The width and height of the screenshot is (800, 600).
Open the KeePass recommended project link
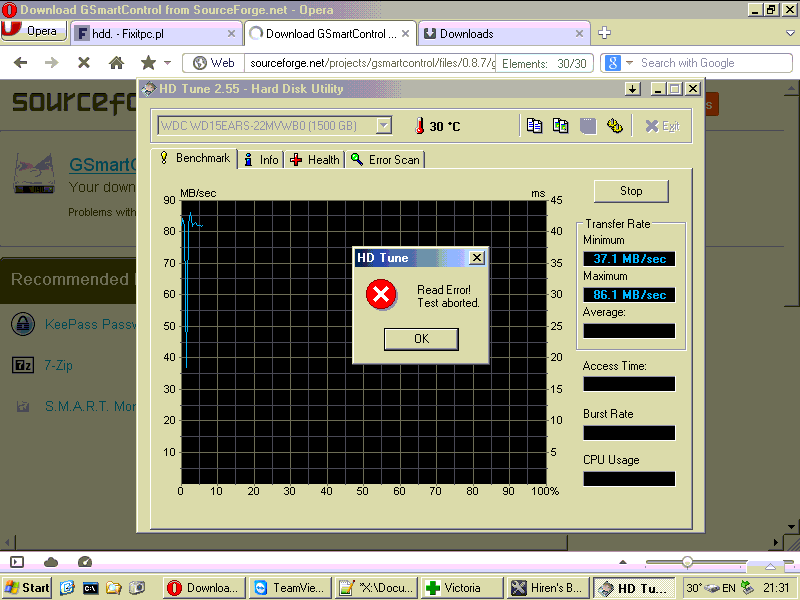point(90,324)
